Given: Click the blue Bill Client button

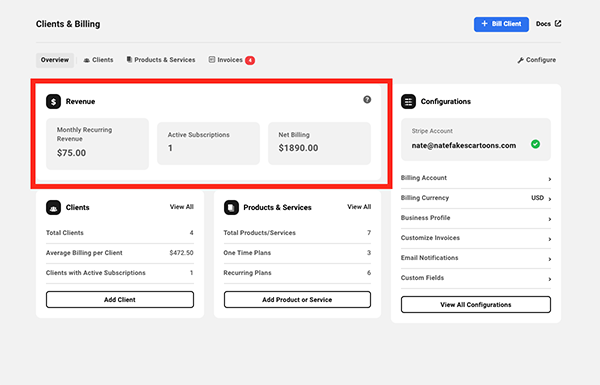Looking at the screenshot, I should (501, 24).
